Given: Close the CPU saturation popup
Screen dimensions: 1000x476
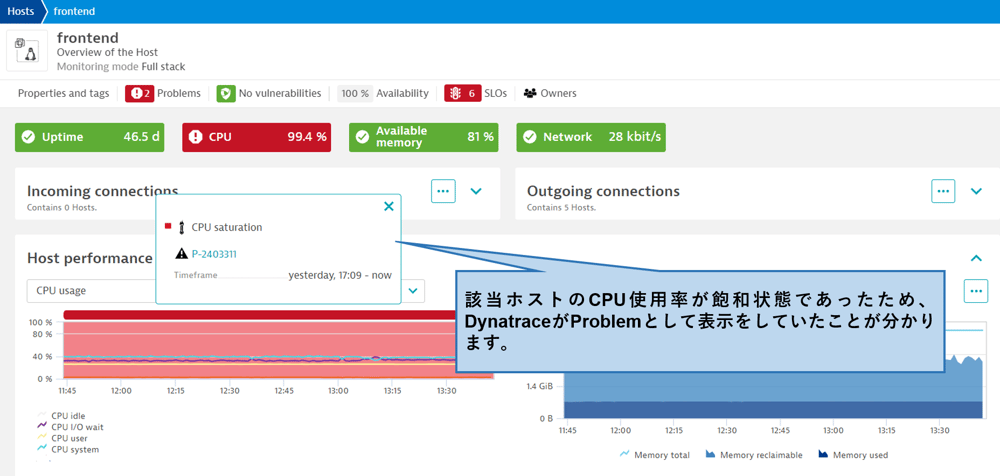Looking at the screenshot, I should (389, 206).
